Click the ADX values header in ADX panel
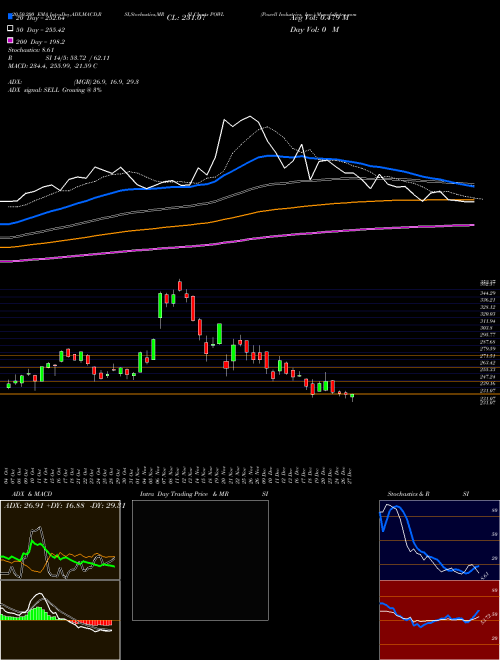The height and width of the screenshot is (660, 500). click(x=64, y=506)
